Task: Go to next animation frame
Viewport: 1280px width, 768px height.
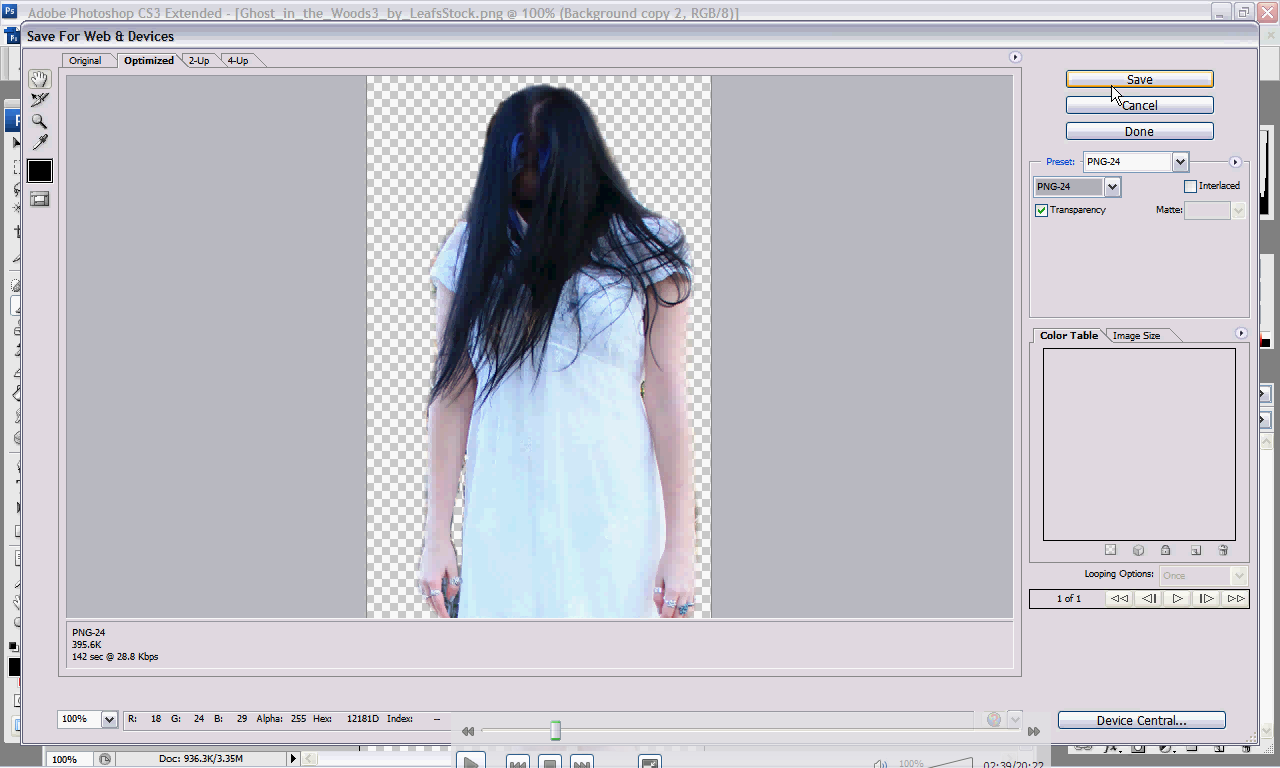Action: coord(1207,599)
